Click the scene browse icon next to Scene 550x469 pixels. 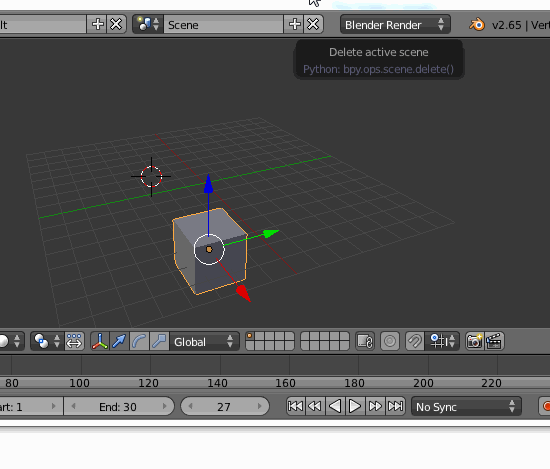tap(148, 25)
